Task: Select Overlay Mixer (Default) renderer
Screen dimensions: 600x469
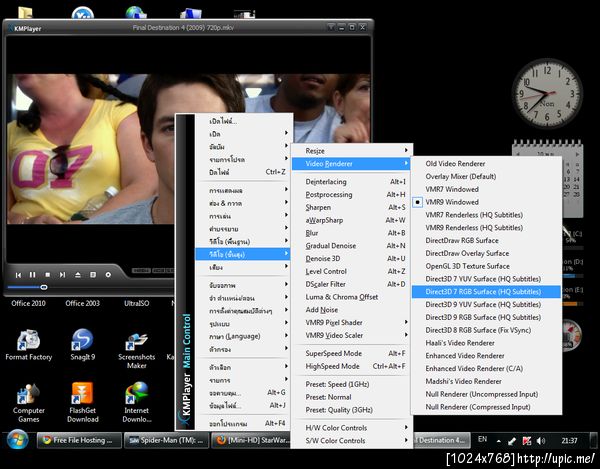Action: click(x=486, y=176)
